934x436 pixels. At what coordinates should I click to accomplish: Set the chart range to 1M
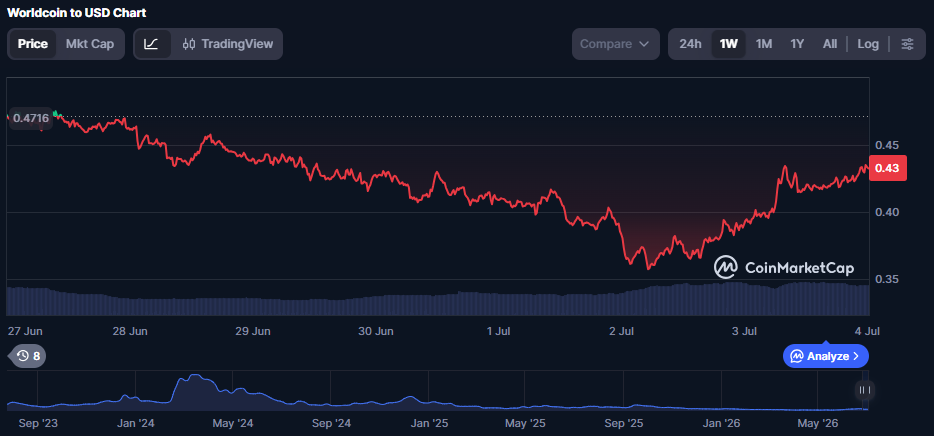pos(764,44)
